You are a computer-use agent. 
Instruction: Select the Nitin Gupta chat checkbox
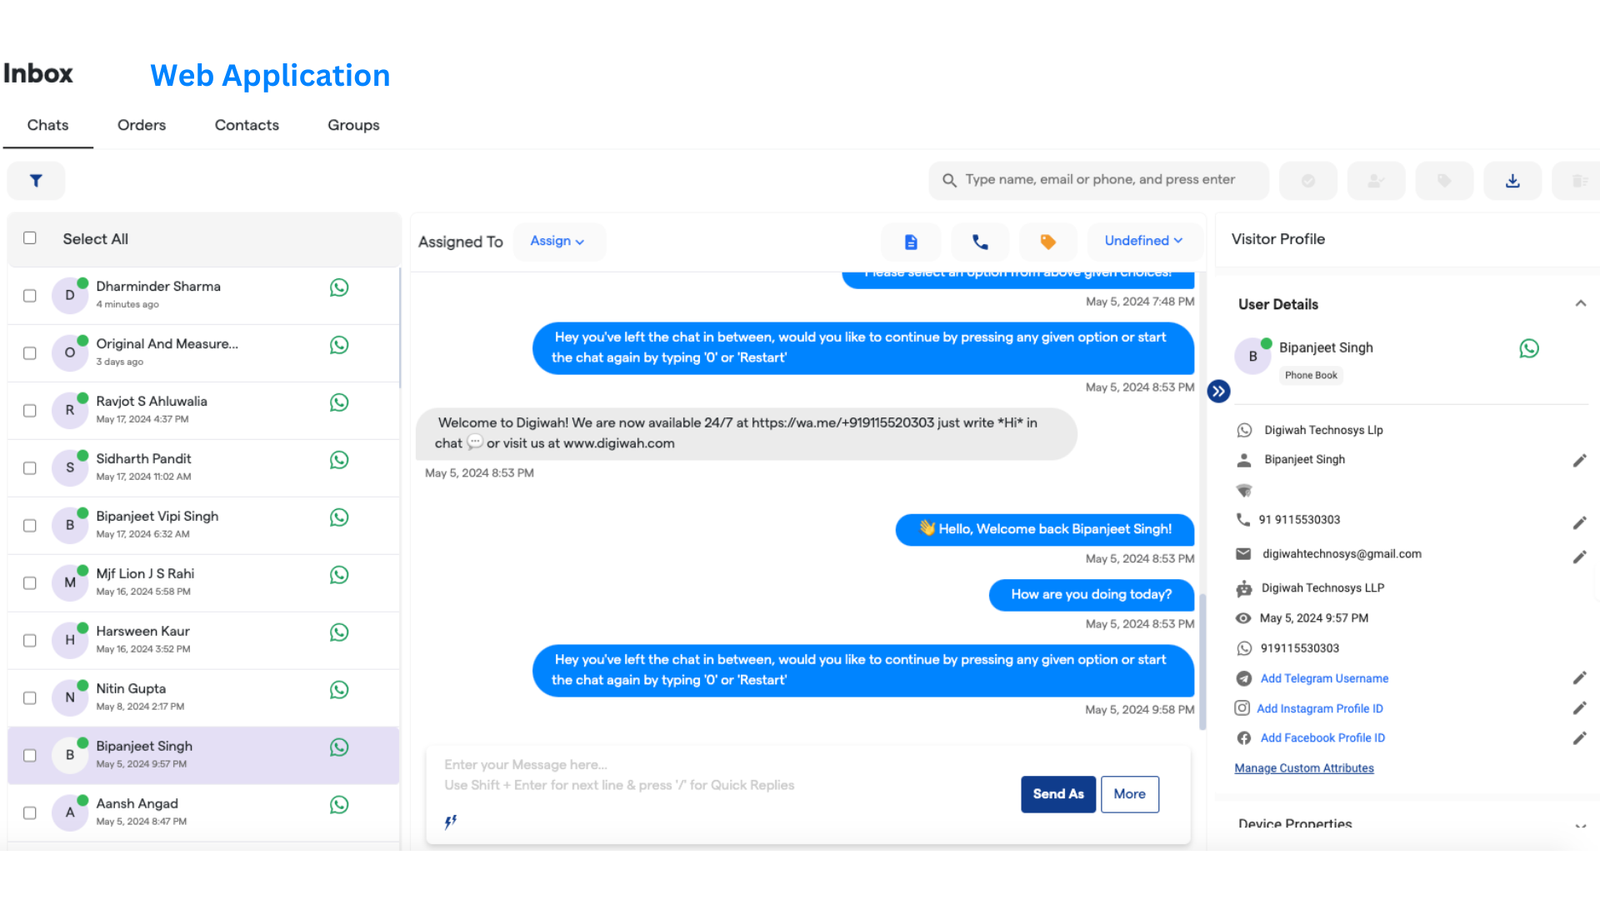tap(30, 698)
